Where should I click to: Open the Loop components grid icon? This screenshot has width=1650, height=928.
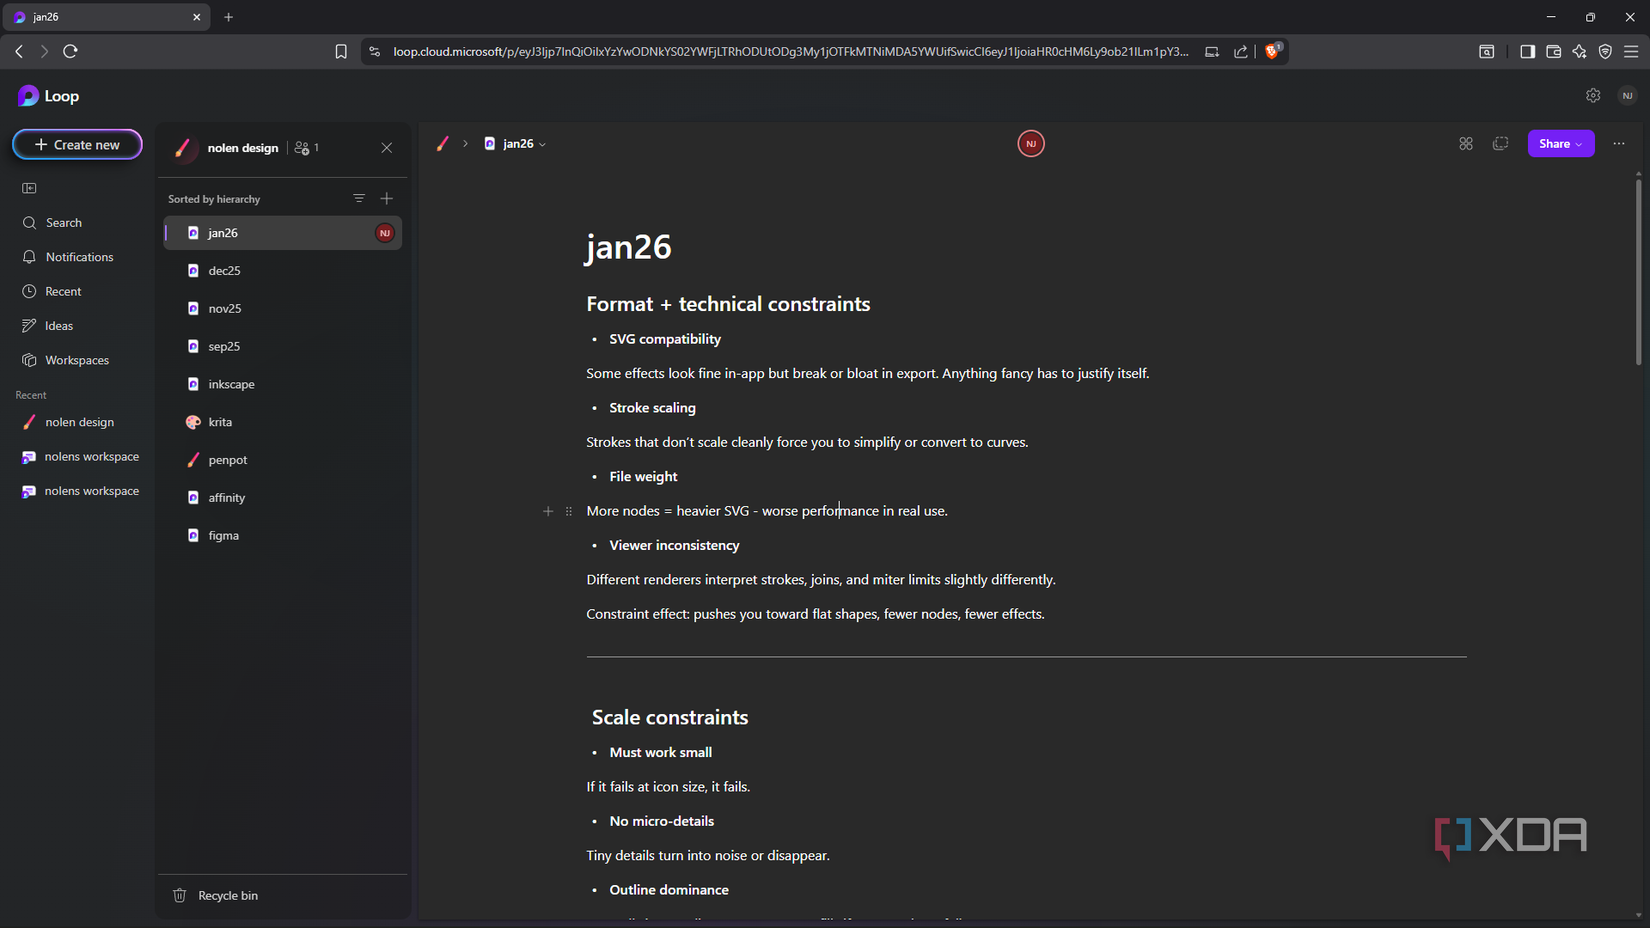click(x=1466, y=144)
